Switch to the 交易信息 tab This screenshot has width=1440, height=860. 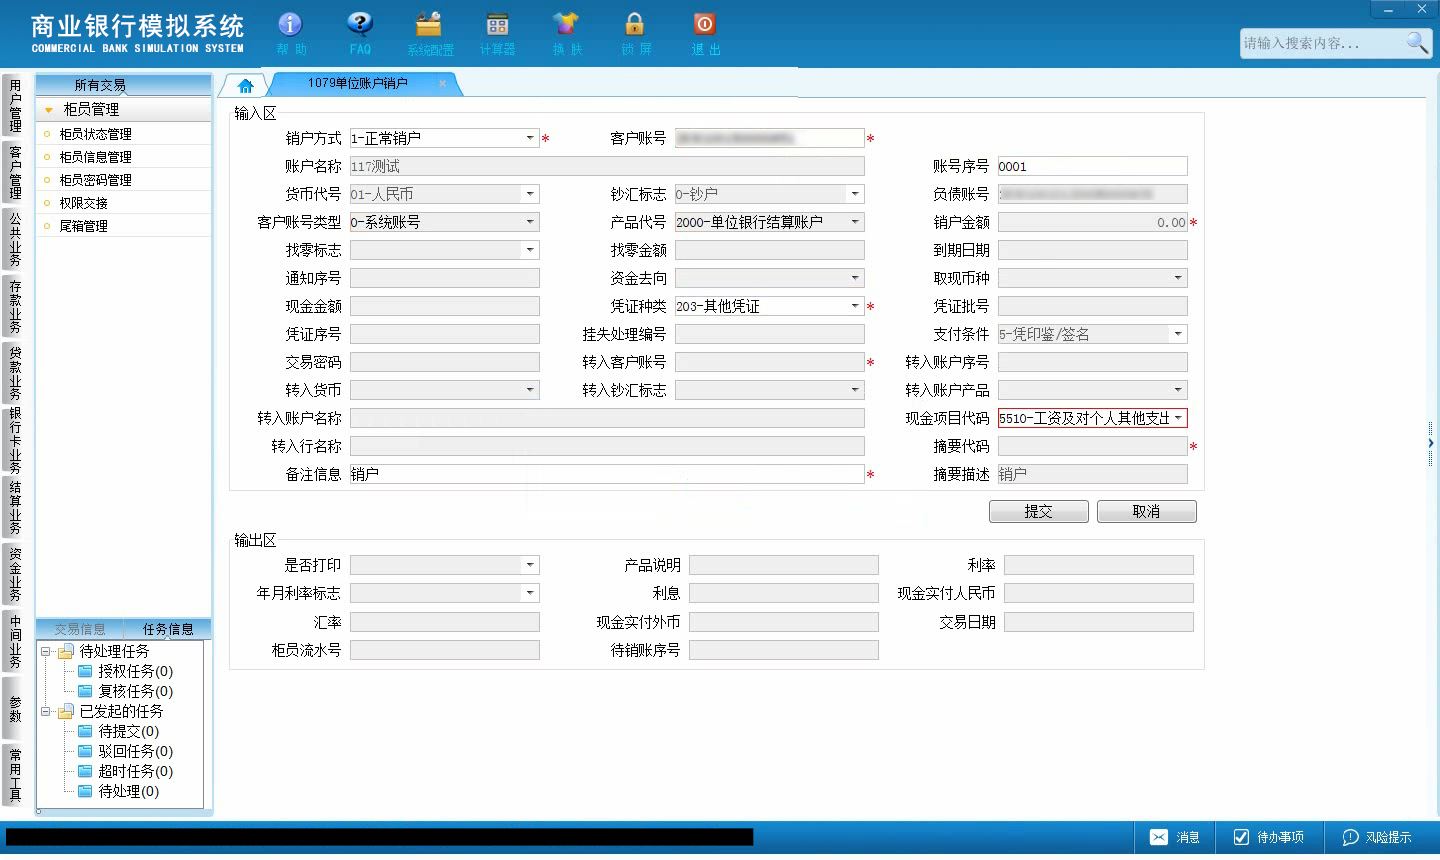[x=80, y=629]
